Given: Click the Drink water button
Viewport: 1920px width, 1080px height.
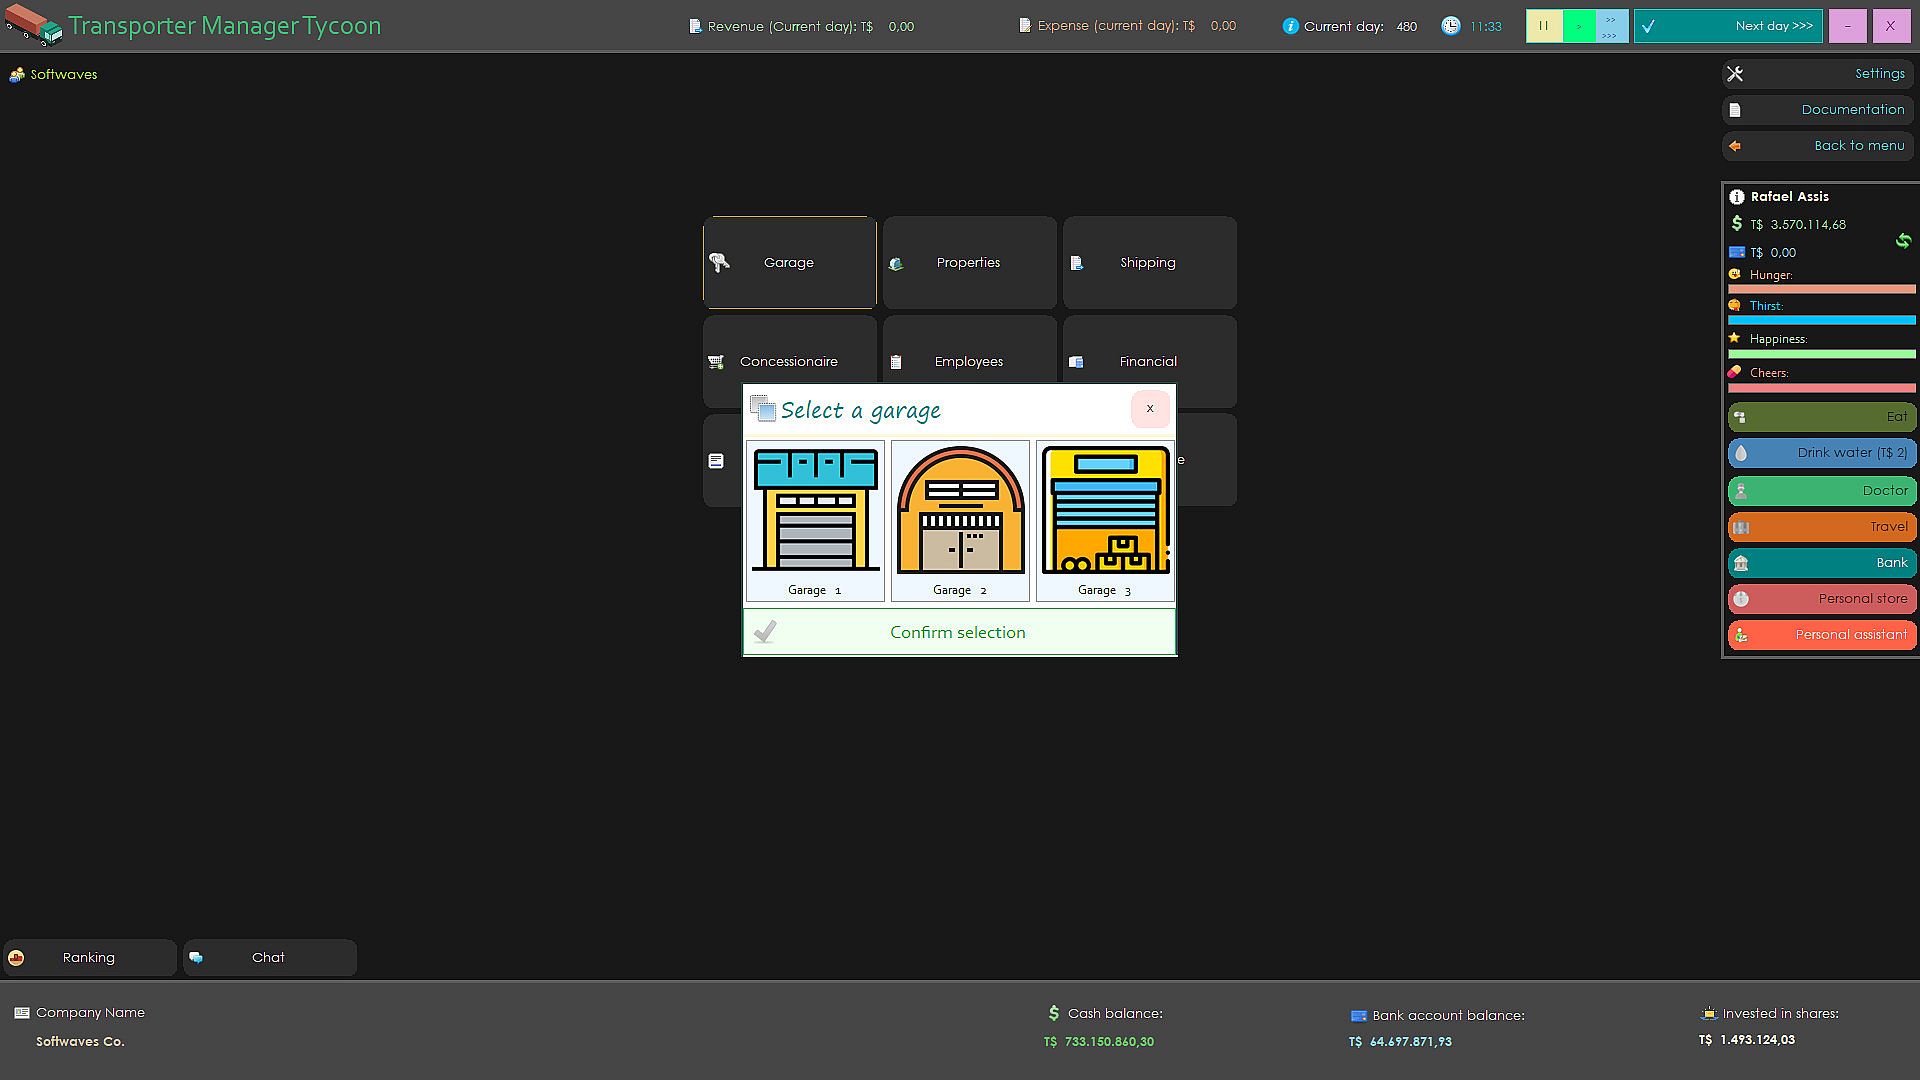Looking at the screenshot, I should 1821,453.
